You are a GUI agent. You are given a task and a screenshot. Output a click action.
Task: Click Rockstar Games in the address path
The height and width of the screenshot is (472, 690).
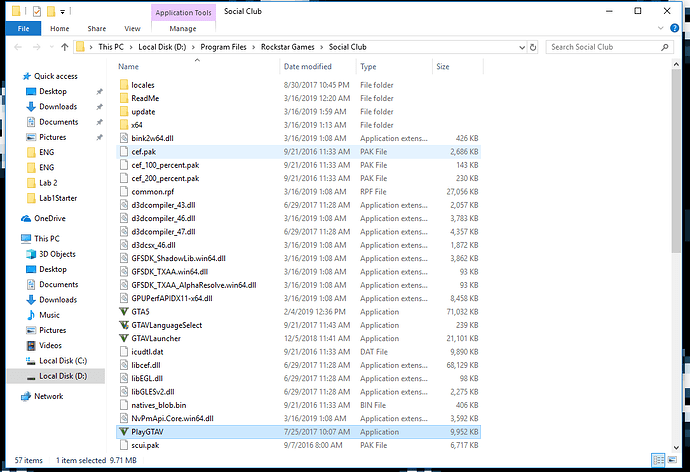(287, 47)
